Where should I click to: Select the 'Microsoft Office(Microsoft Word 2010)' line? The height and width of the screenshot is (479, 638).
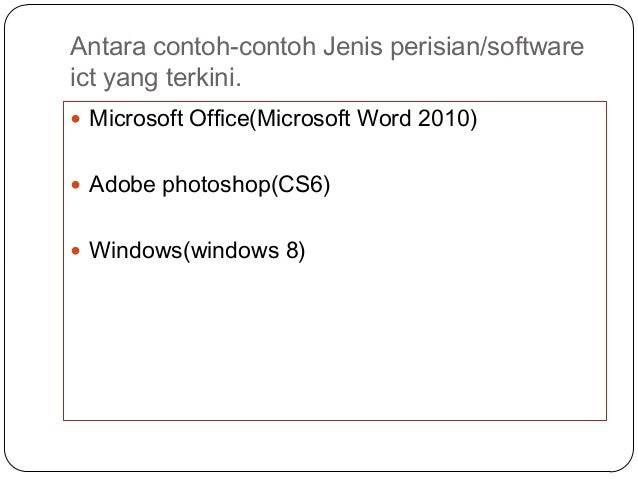284,120
